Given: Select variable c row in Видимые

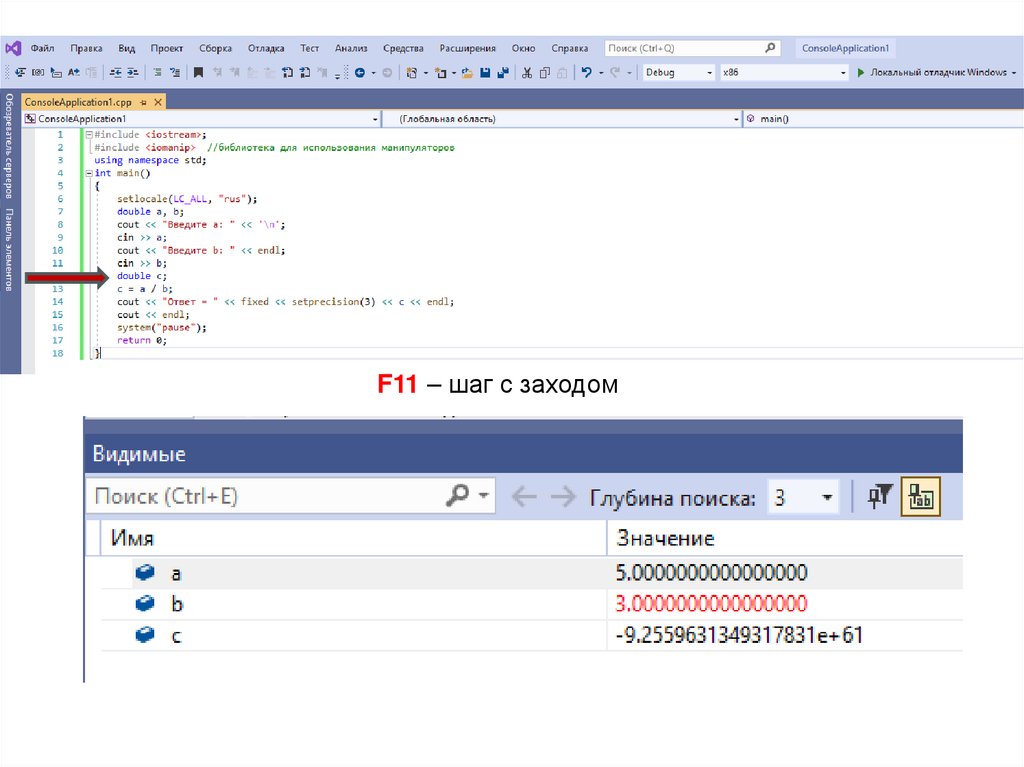Looking at the screenshot, I should 176,635.
